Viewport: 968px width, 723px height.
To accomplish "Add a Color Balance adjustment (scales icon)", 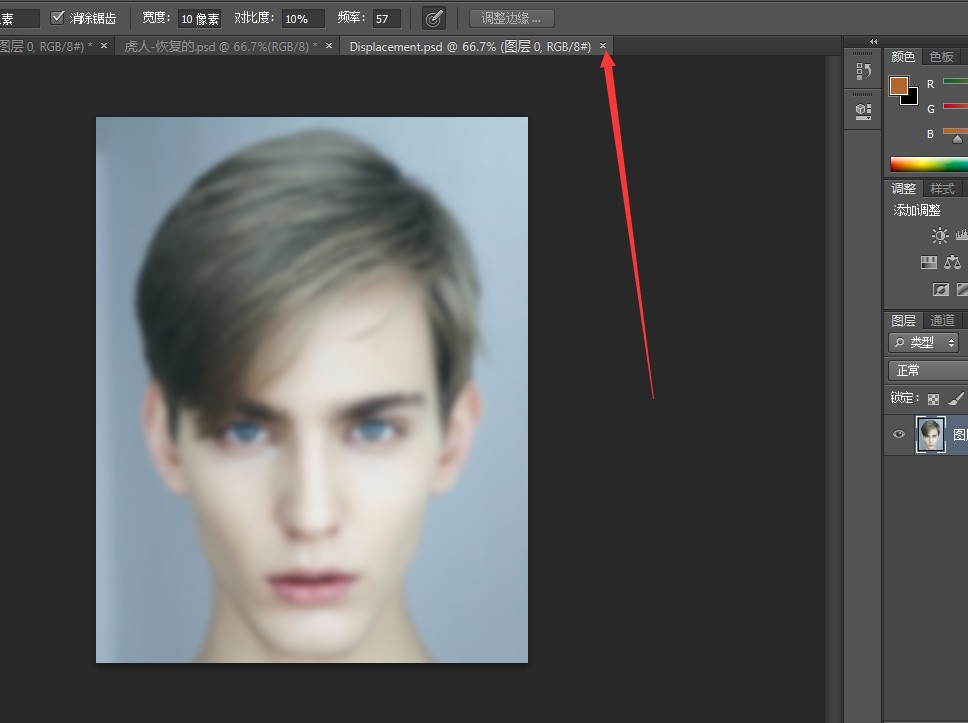I will pos(953,262).
